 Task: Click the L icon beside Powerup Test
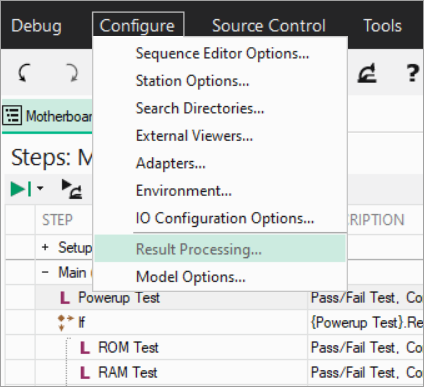click(x=65, y=298)
